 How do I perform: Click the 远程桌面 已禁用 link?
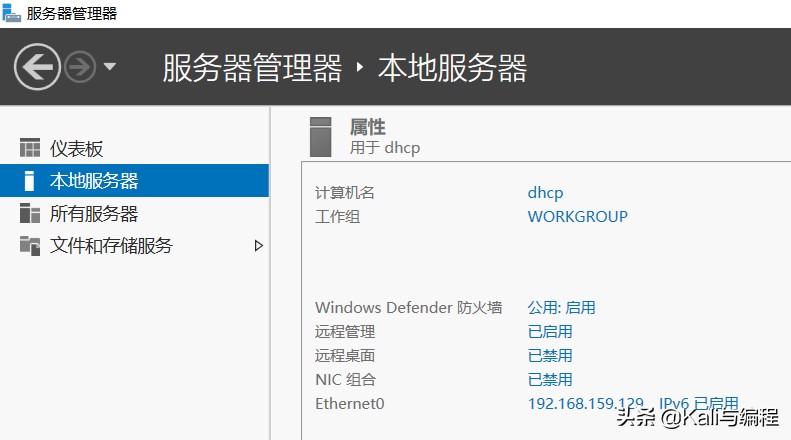(x=550, y=356)
